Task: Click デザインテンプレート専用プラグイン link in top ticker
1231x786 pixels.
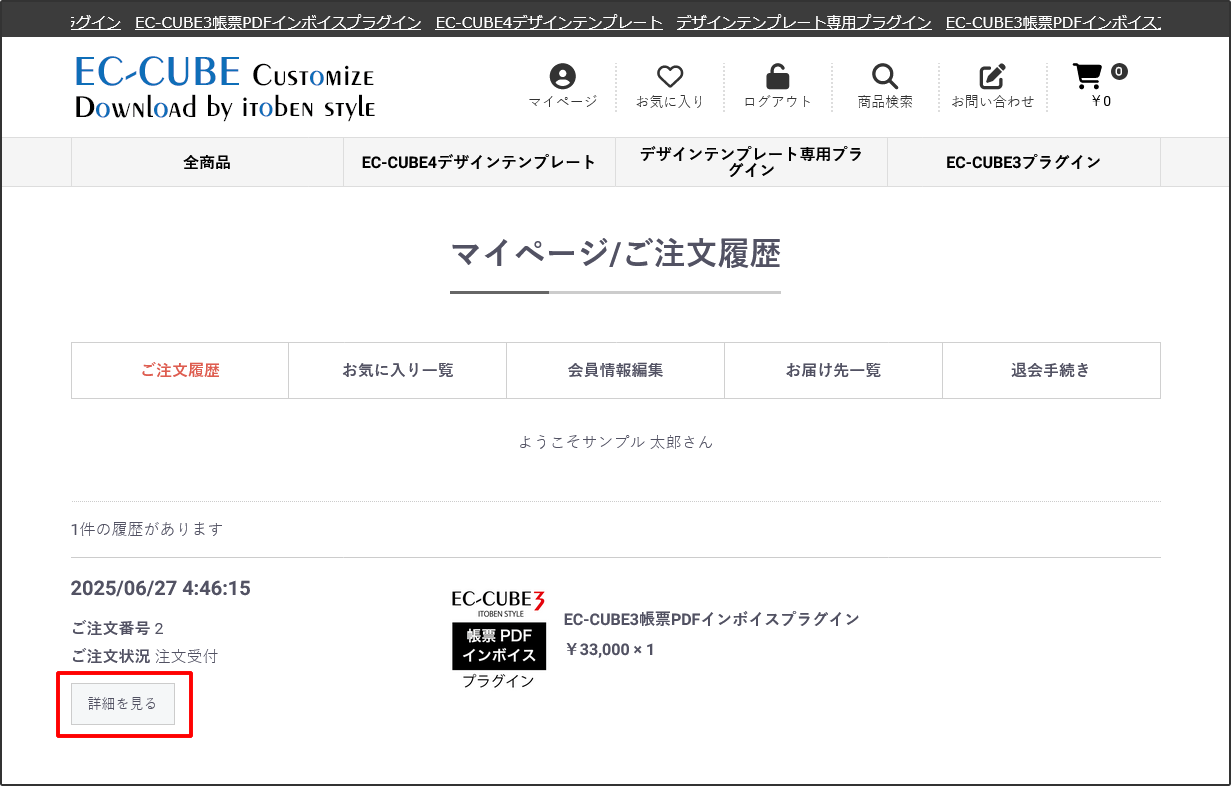Action: (804, 22)
